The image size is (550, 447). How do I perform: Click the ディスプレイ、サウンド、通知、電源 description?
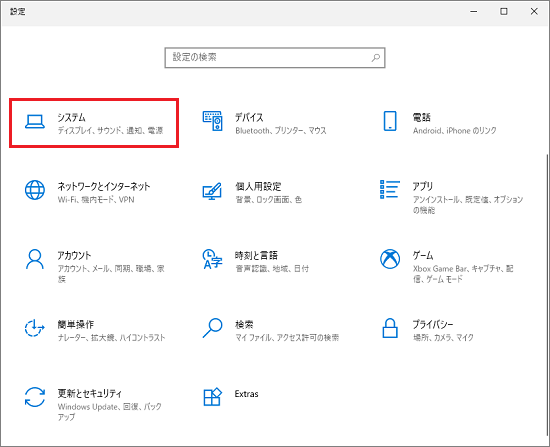pyautogui.click(x=110, y=131)
